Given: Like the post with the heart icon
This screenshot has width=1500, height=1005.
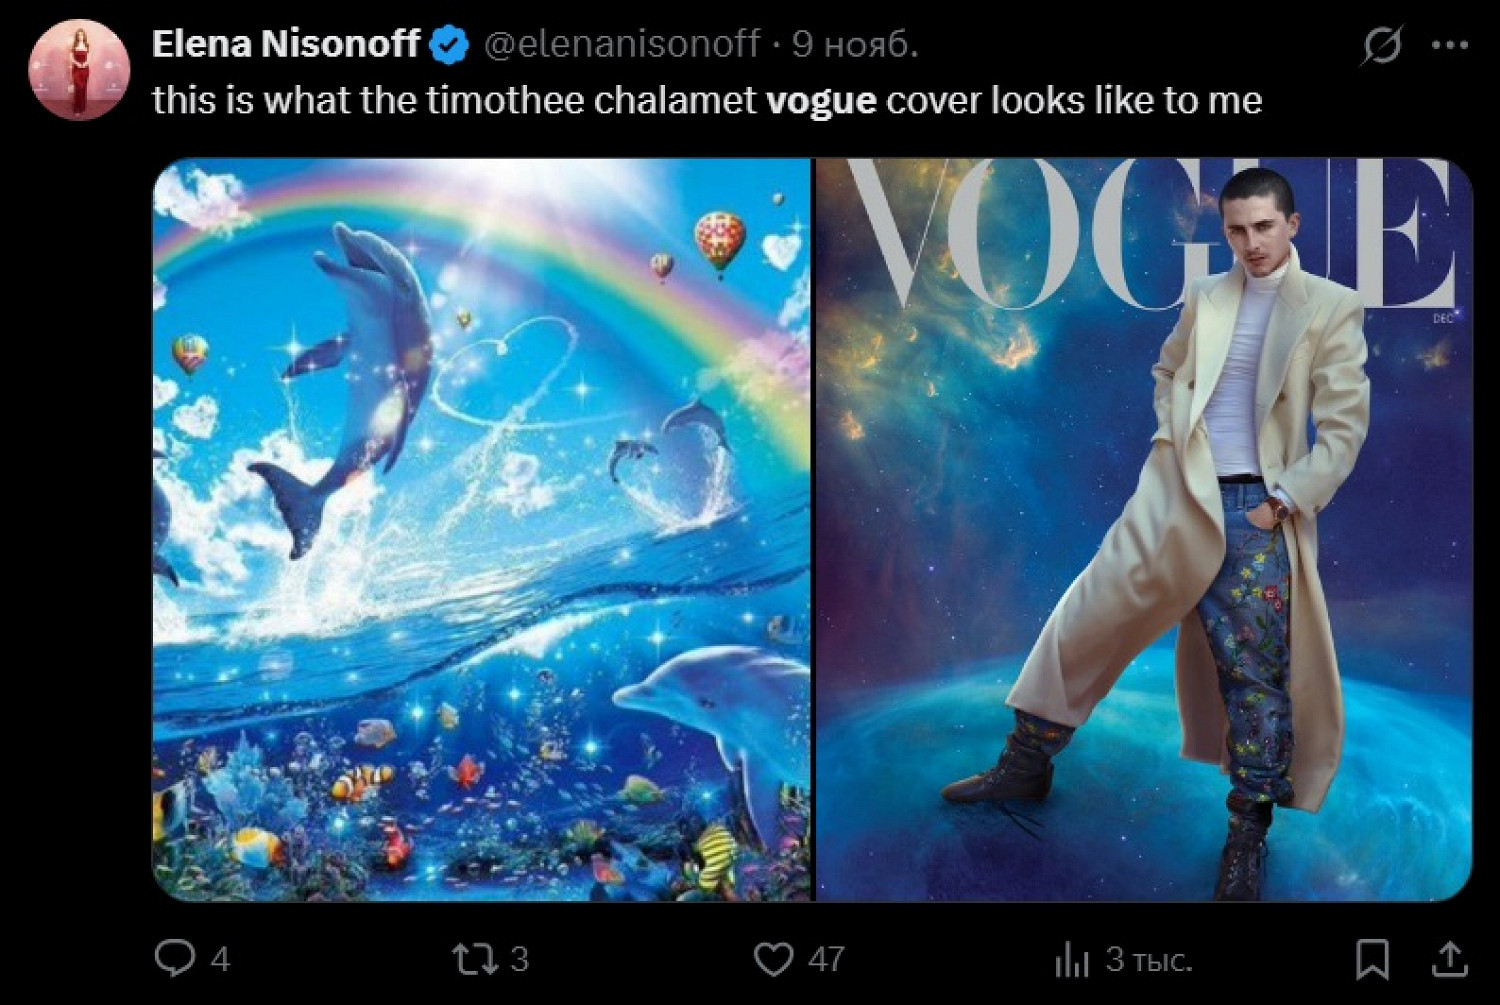Looking at the screenshot, I should [x=773, y=958].
